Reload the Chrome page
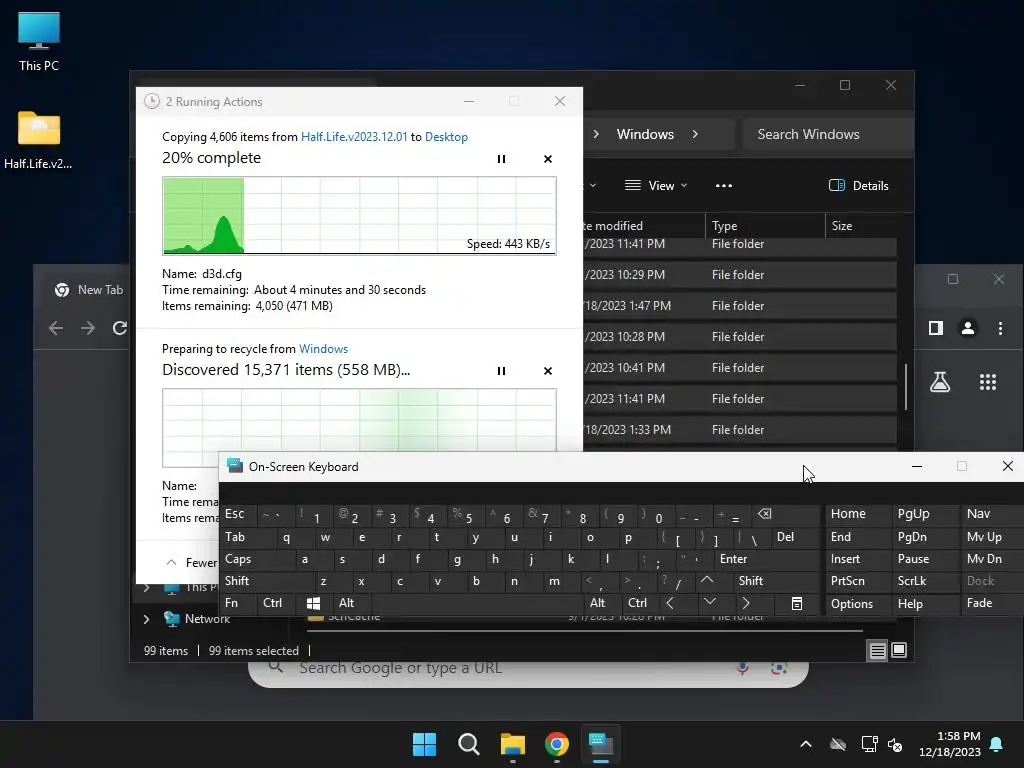The image size is (1024, 768). [119, 328]
